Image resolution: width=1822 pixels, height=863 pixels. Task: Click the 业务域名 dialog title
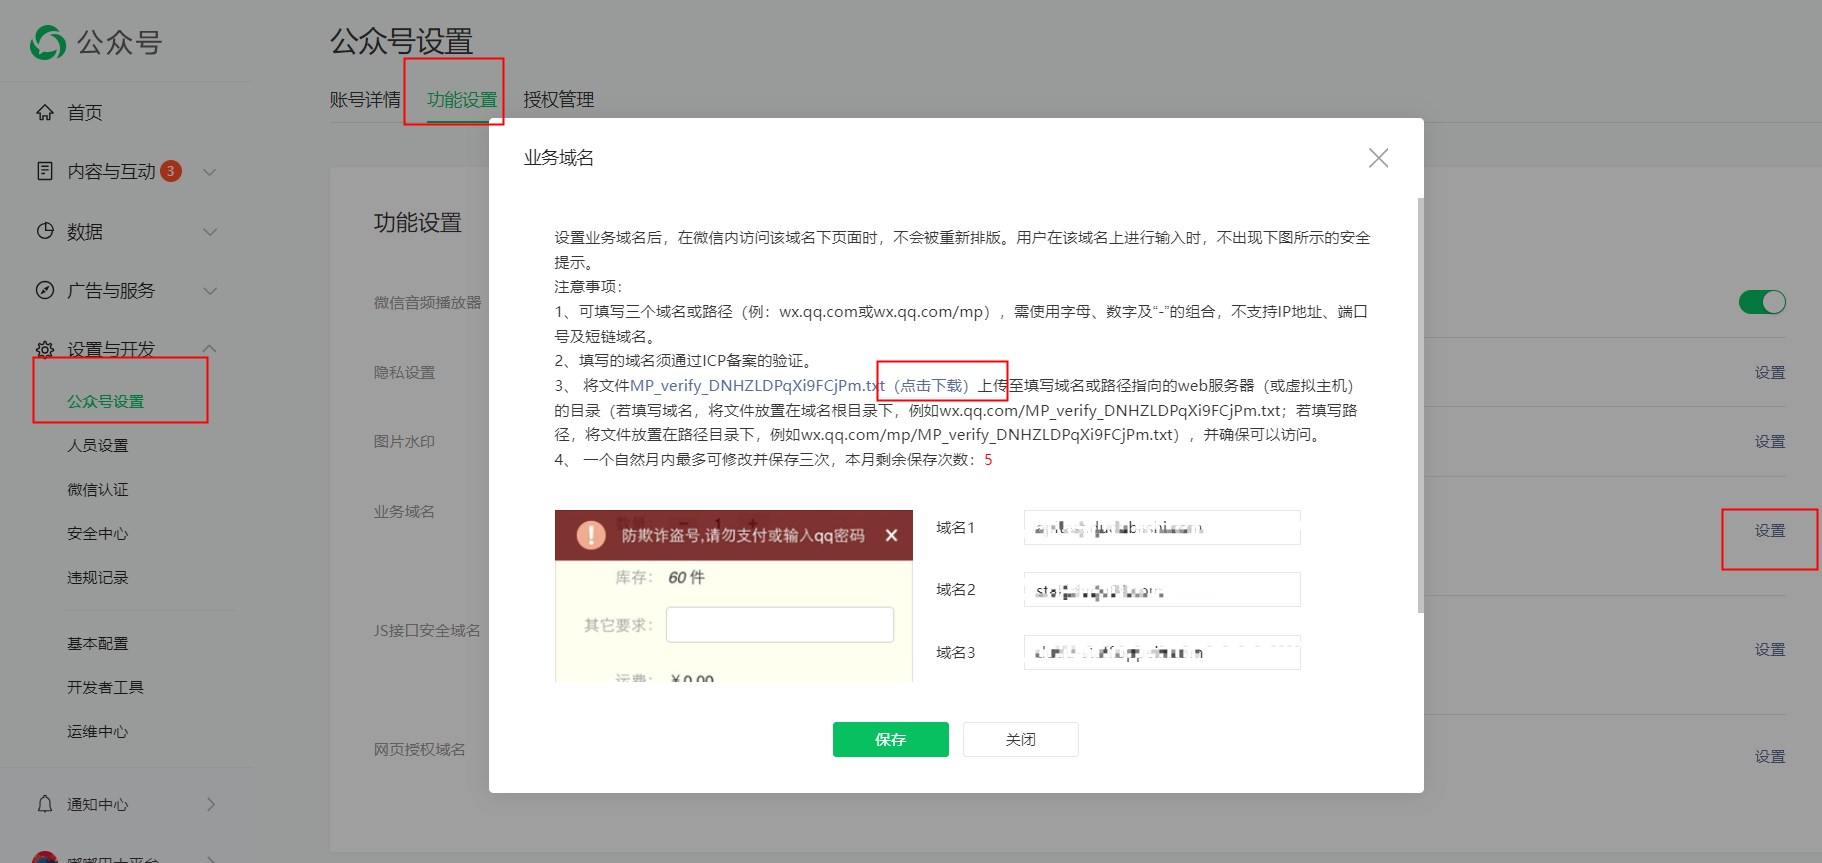pyautogui.click(x=559, y=158)
